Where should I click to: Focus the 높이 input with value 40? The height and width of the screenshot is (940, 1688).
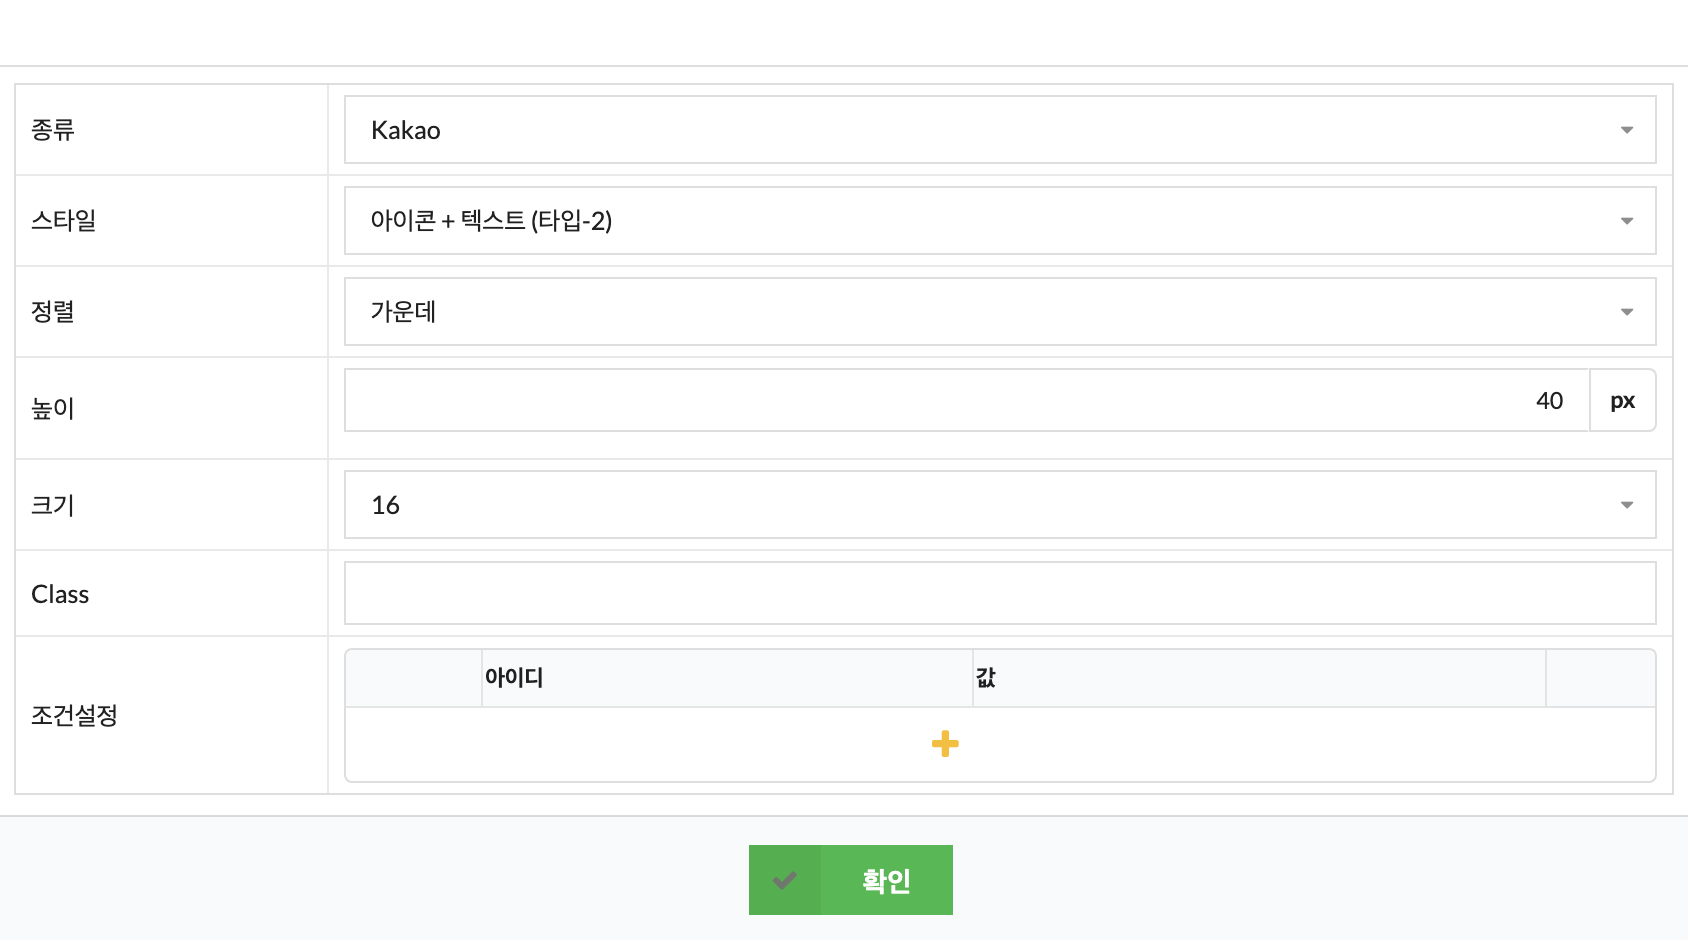click(x=967, y=401)
